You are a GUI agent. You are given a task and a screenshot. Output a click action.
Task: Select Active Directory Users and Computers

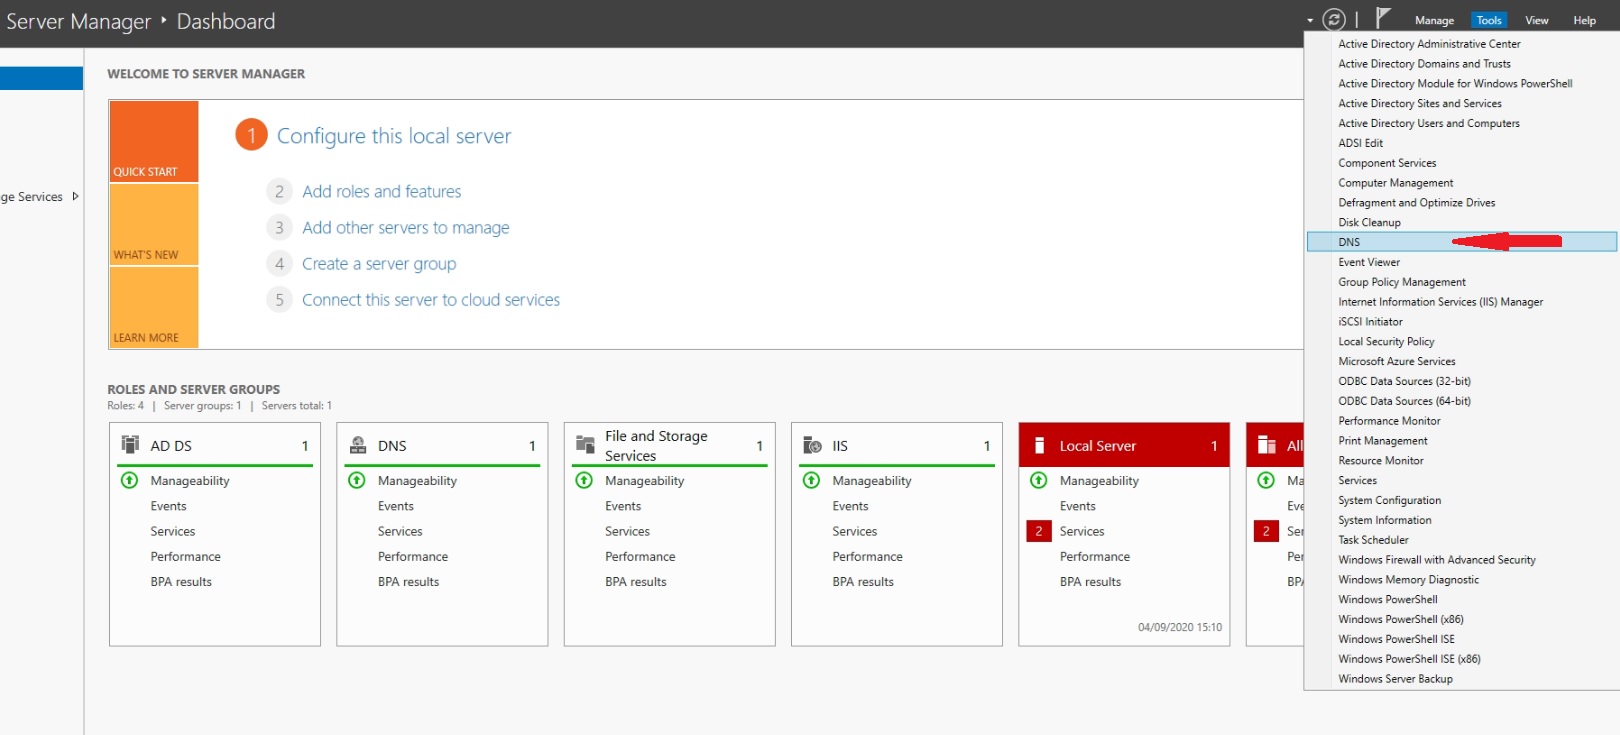coord(1429,123)
